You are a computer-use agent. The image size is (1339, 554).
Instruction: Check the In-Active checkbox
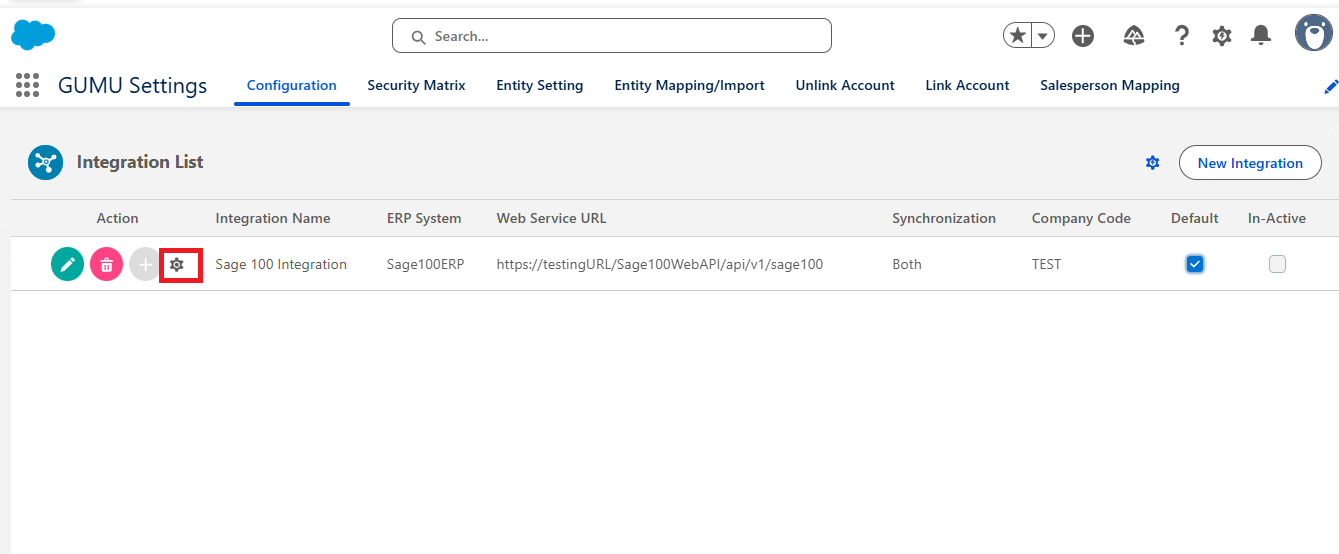[x=1277, y=264]
